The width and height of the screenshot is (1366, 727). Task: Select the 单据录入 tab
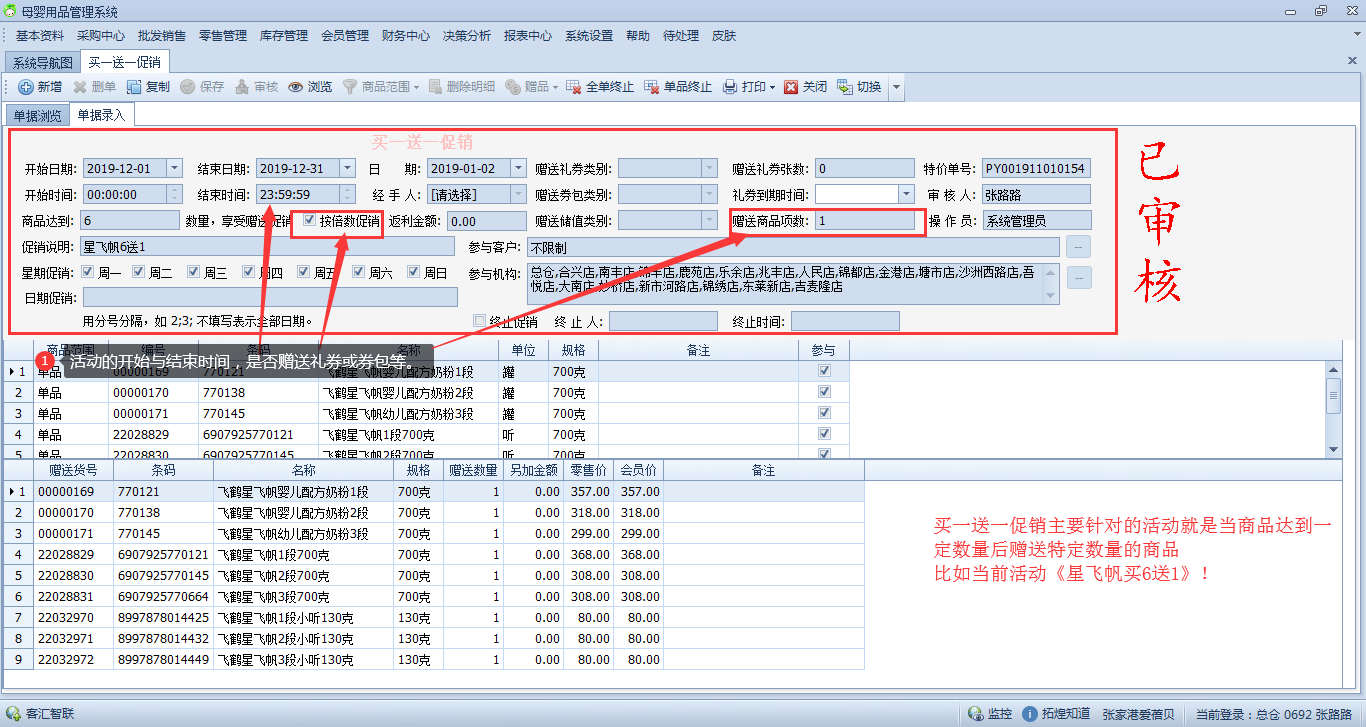click(101, 115)
